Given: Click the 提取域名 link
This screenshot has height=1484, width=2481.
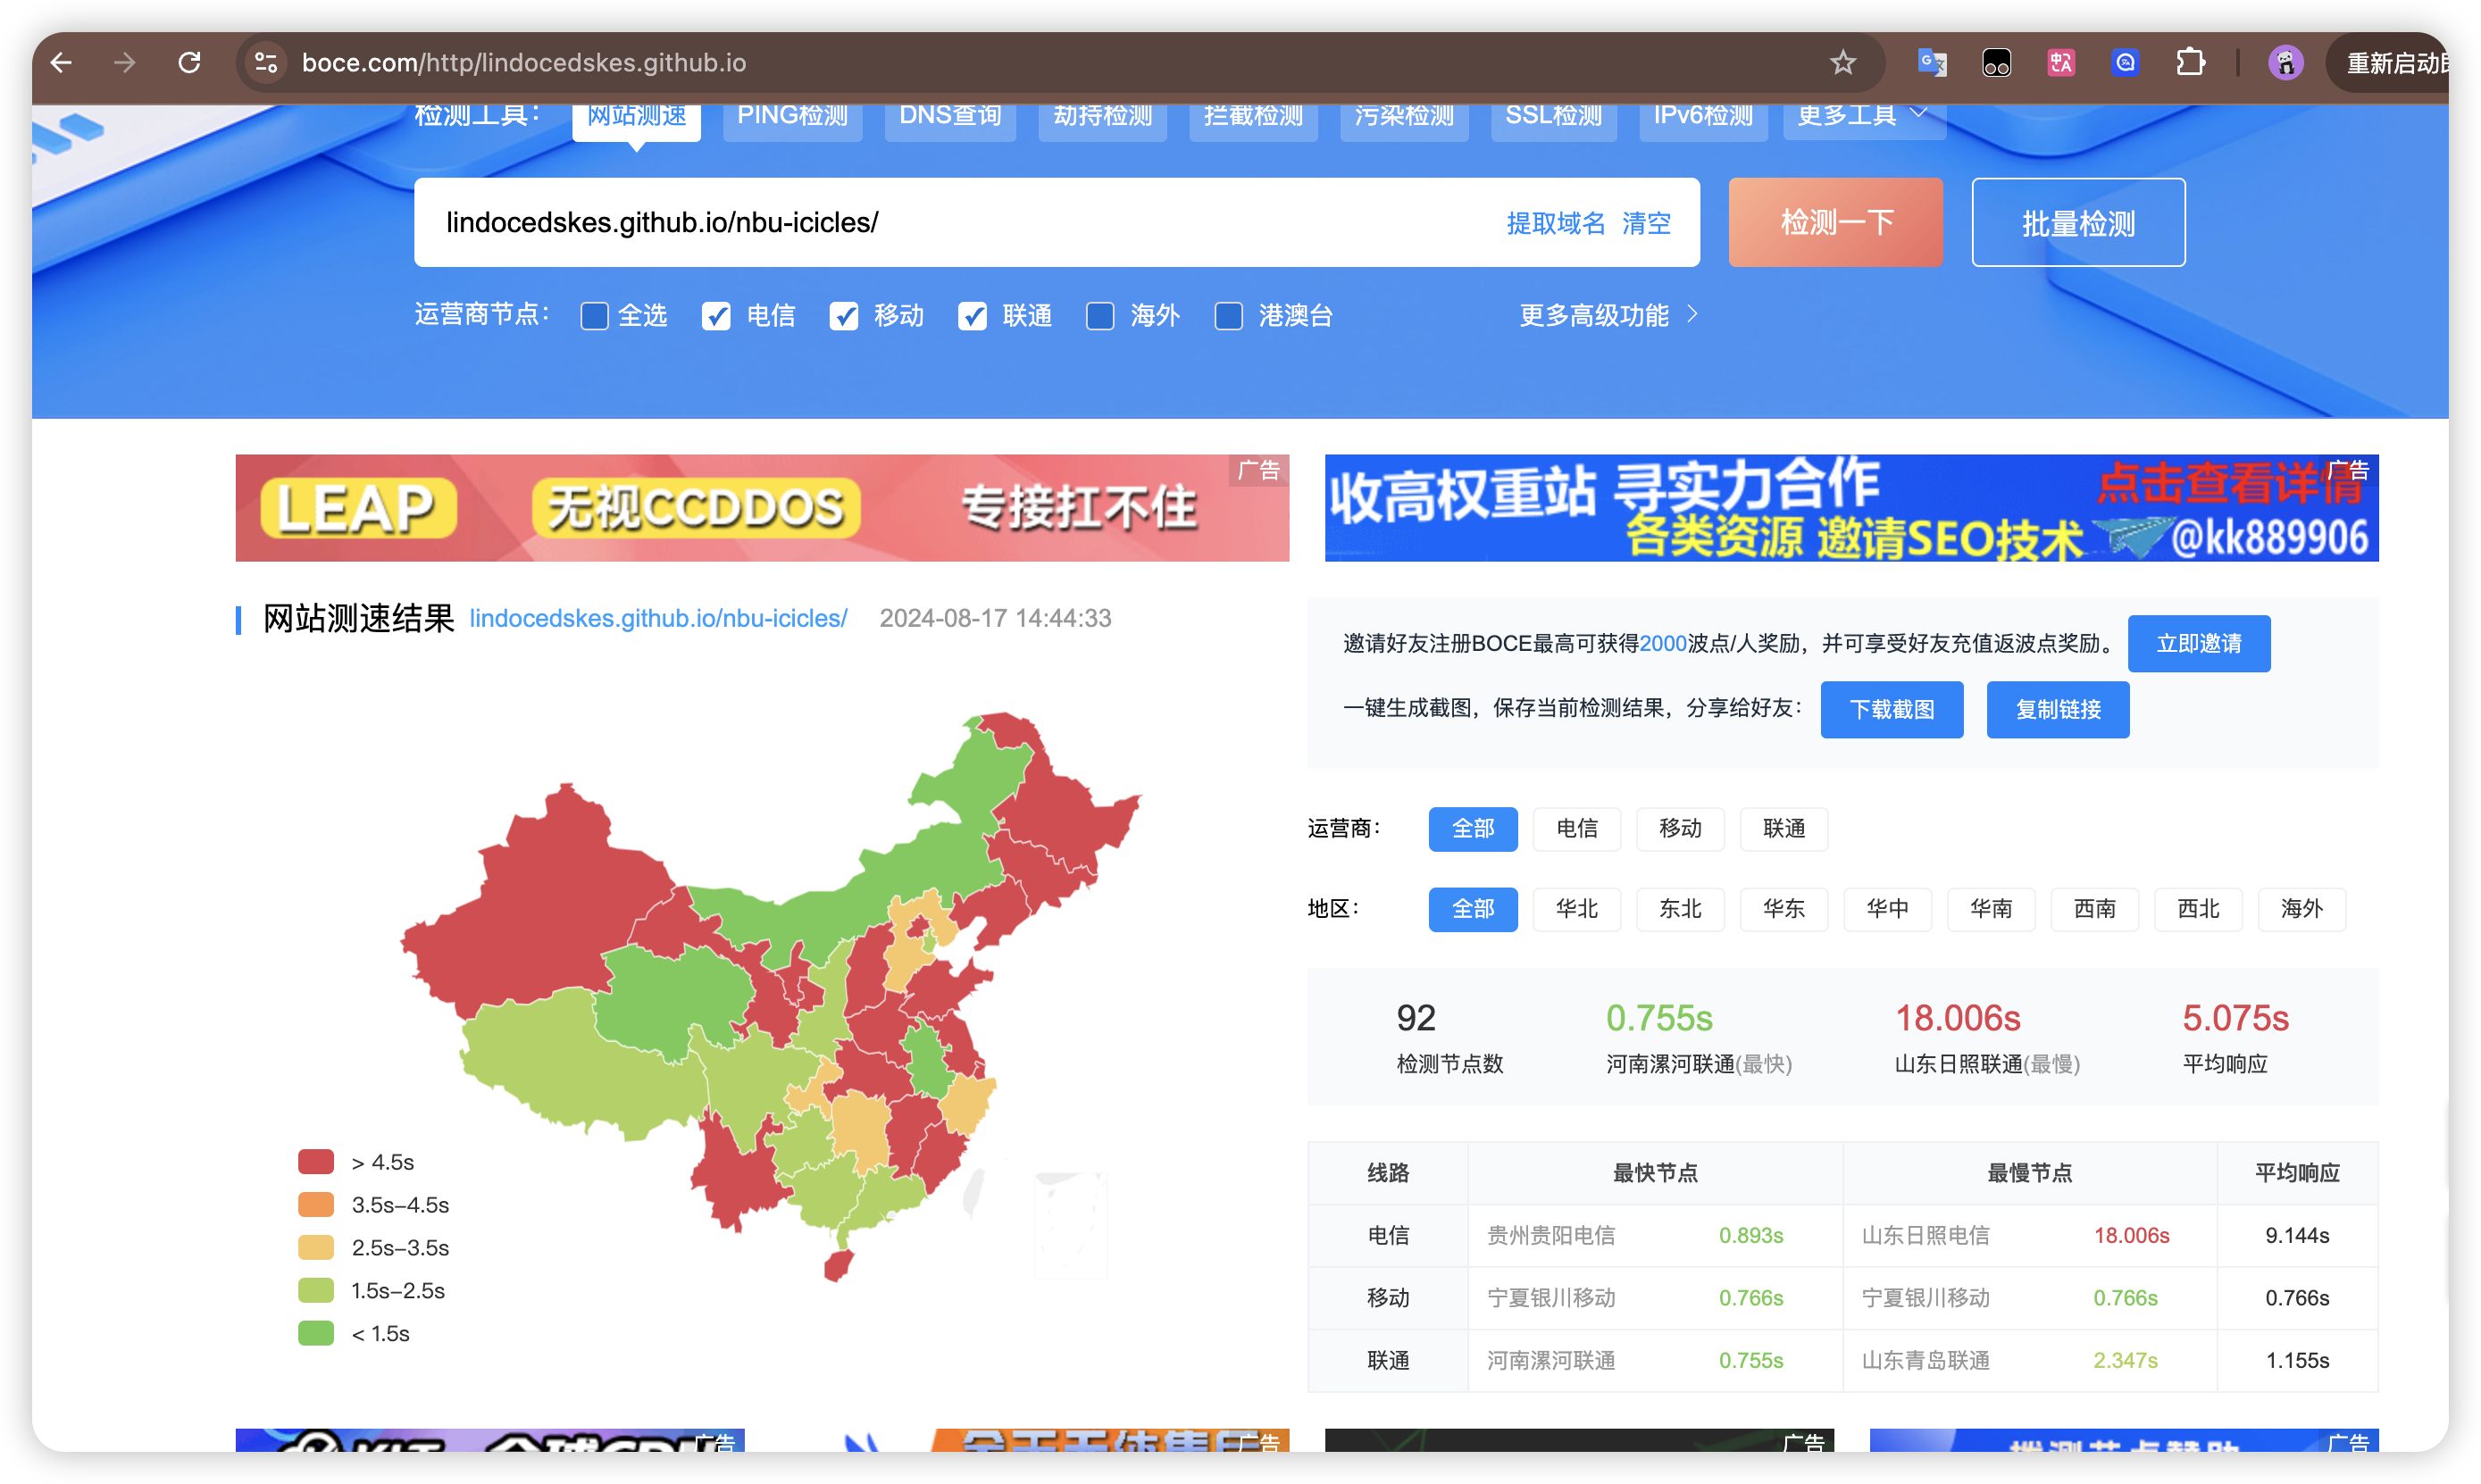Looking at the screenshot, I should click(x=1555, y=223).
